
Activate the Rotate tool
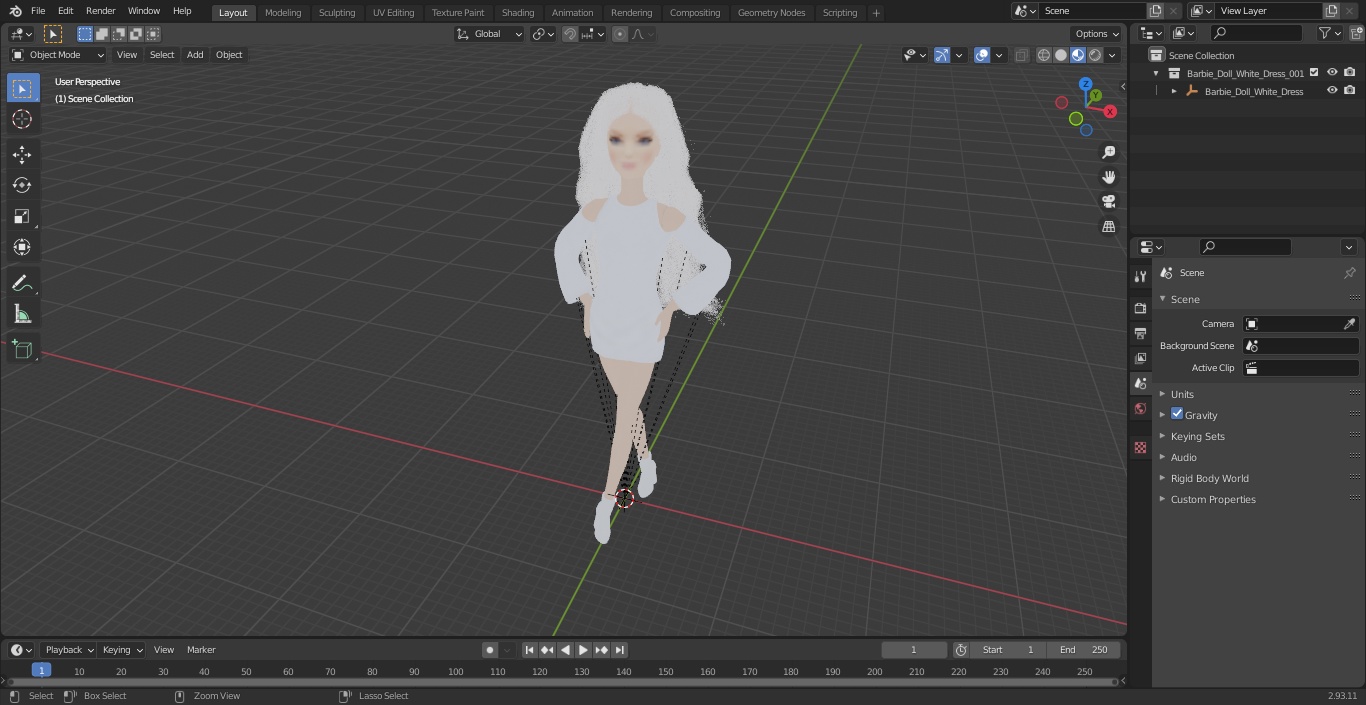click(x=22, y=185)
